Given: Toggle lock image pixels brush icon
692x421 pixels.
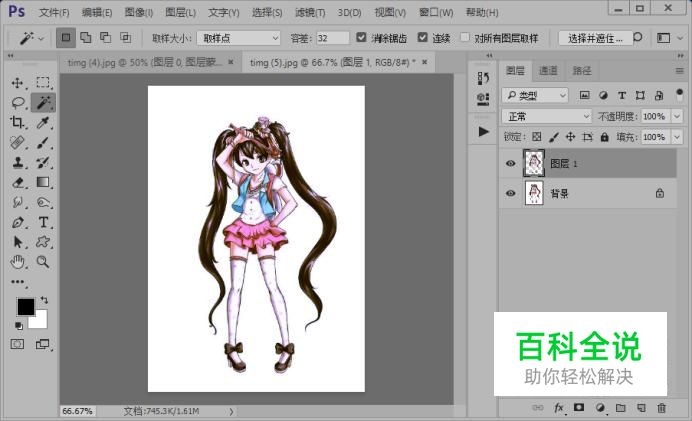Looking at the screenshot, I should [x=553, y=137].
